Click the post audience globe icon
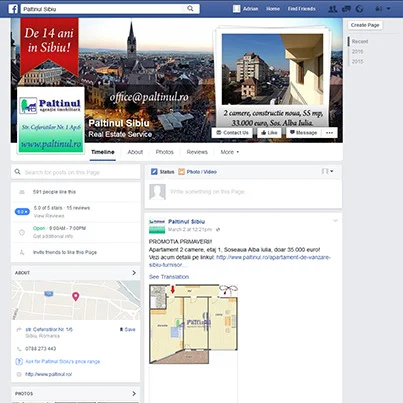 coord(218,230)
